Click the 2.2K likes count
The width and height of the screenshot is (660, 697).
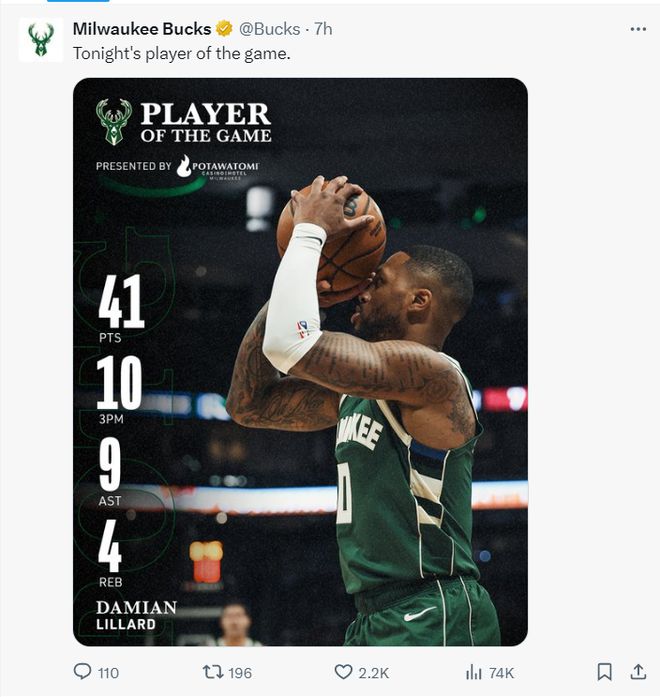click(x=372, y=673)
